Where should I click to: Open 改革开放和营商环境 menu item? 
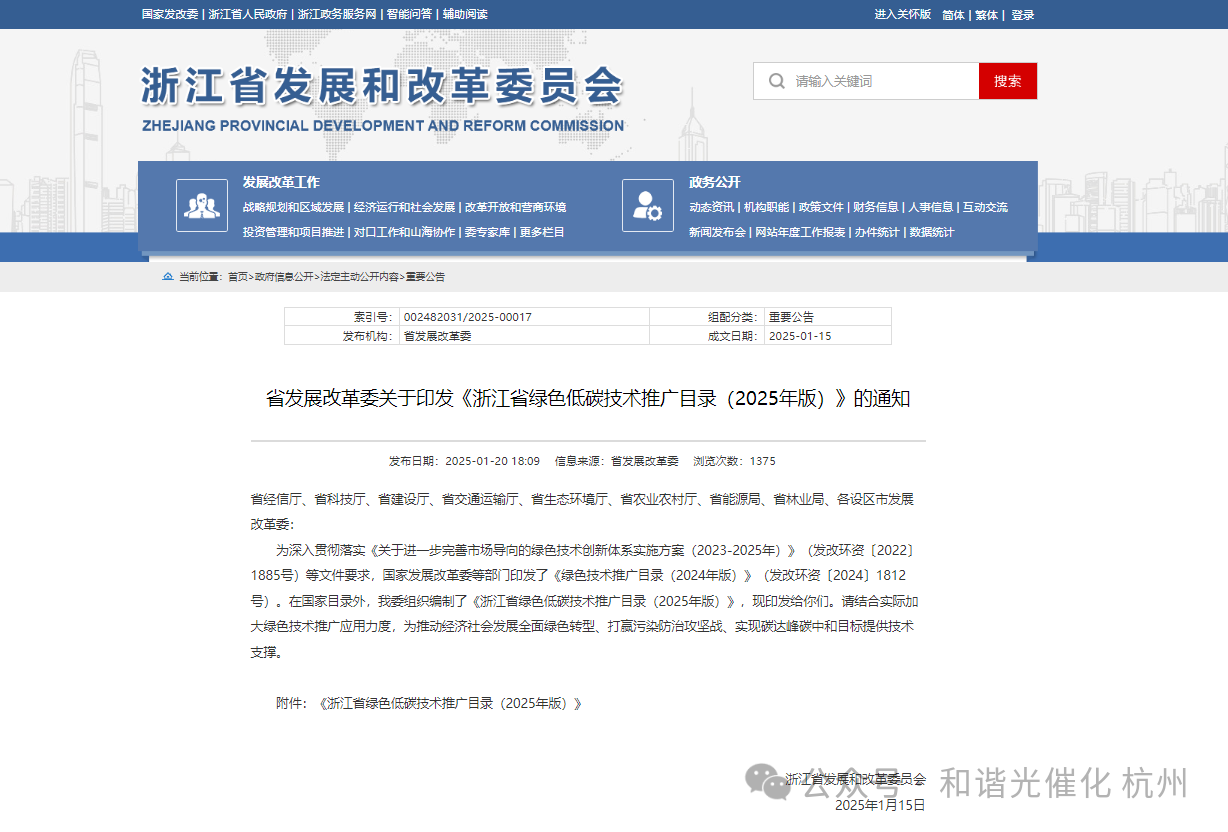tap(515, 207)
